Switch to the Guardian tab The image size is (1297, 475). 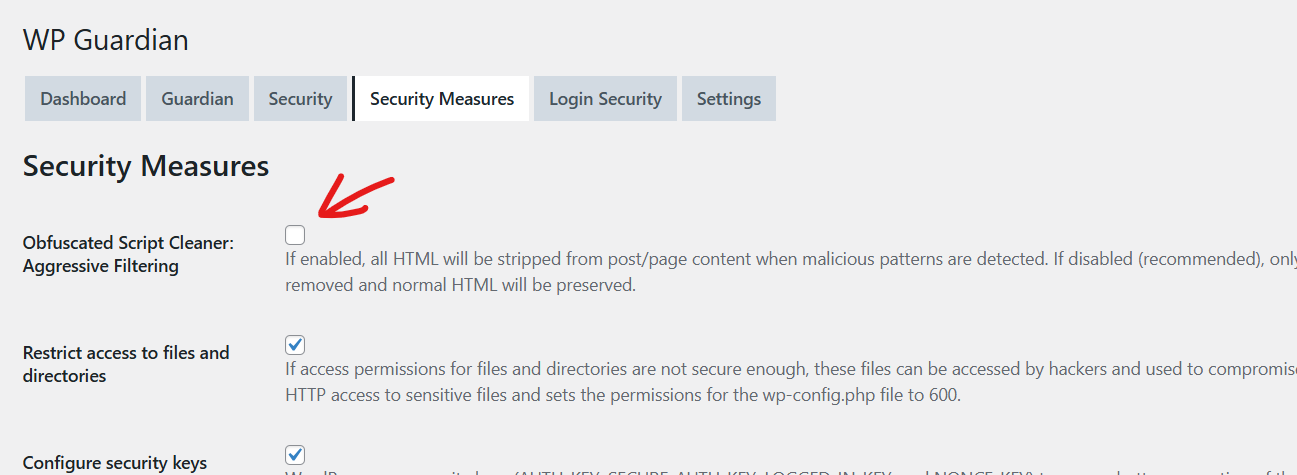tap(197, 99)
